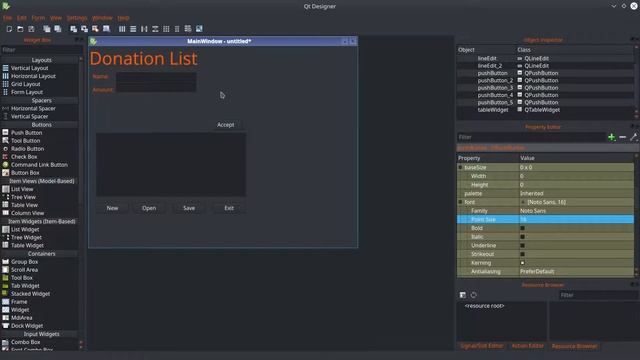Screen dimensions: 640x360
Task: Click the Resource Browser filter field
Action: [x=598, y=295]
